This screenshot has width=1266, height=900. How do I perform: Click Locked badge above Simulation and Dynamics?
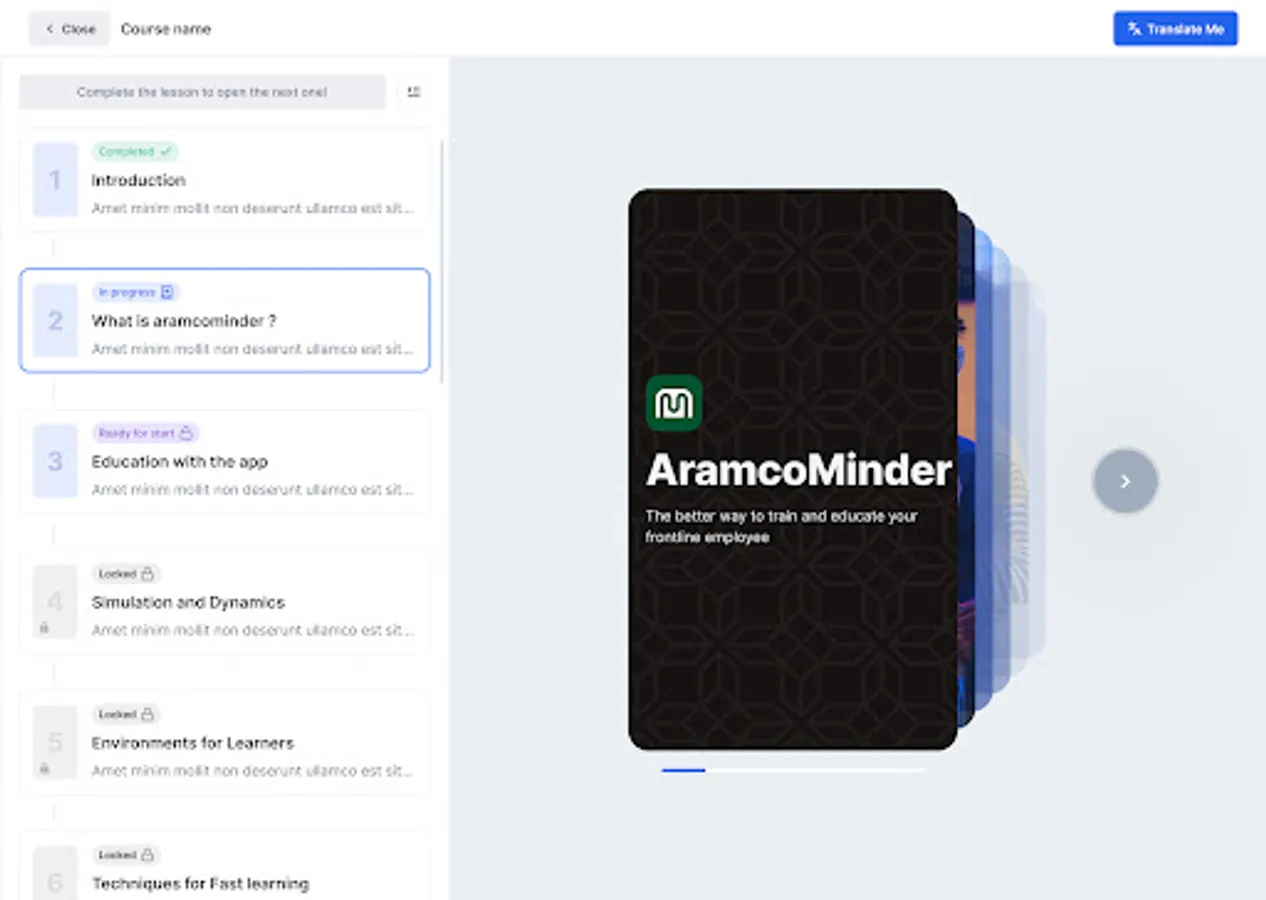[126, 574]
